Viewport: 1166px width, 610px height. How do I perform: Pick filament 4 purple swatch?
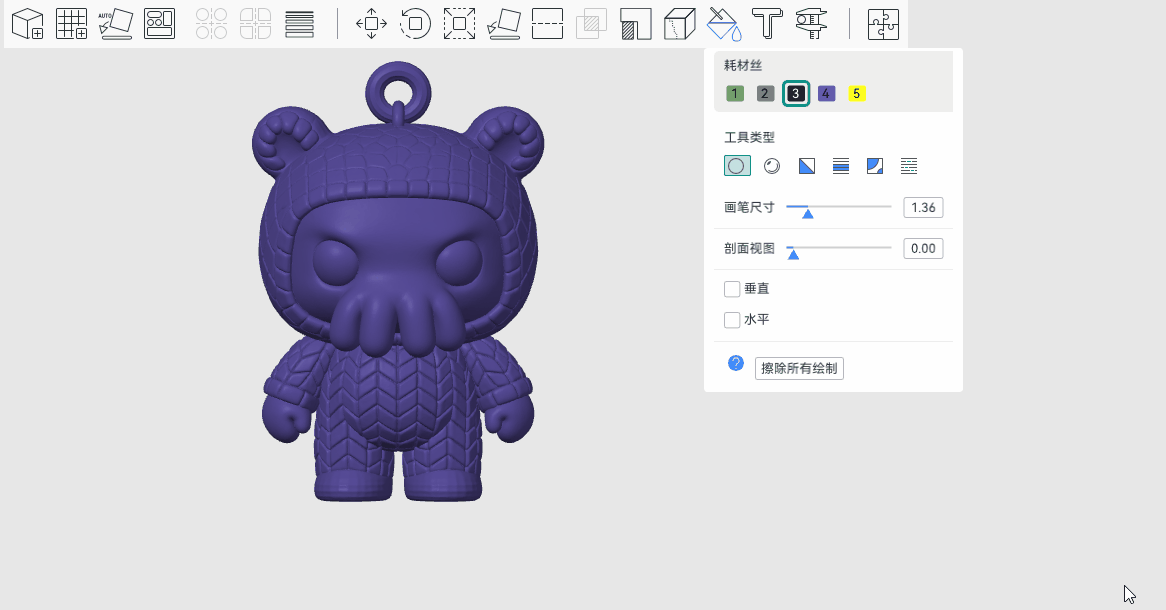tap(826, 94)
